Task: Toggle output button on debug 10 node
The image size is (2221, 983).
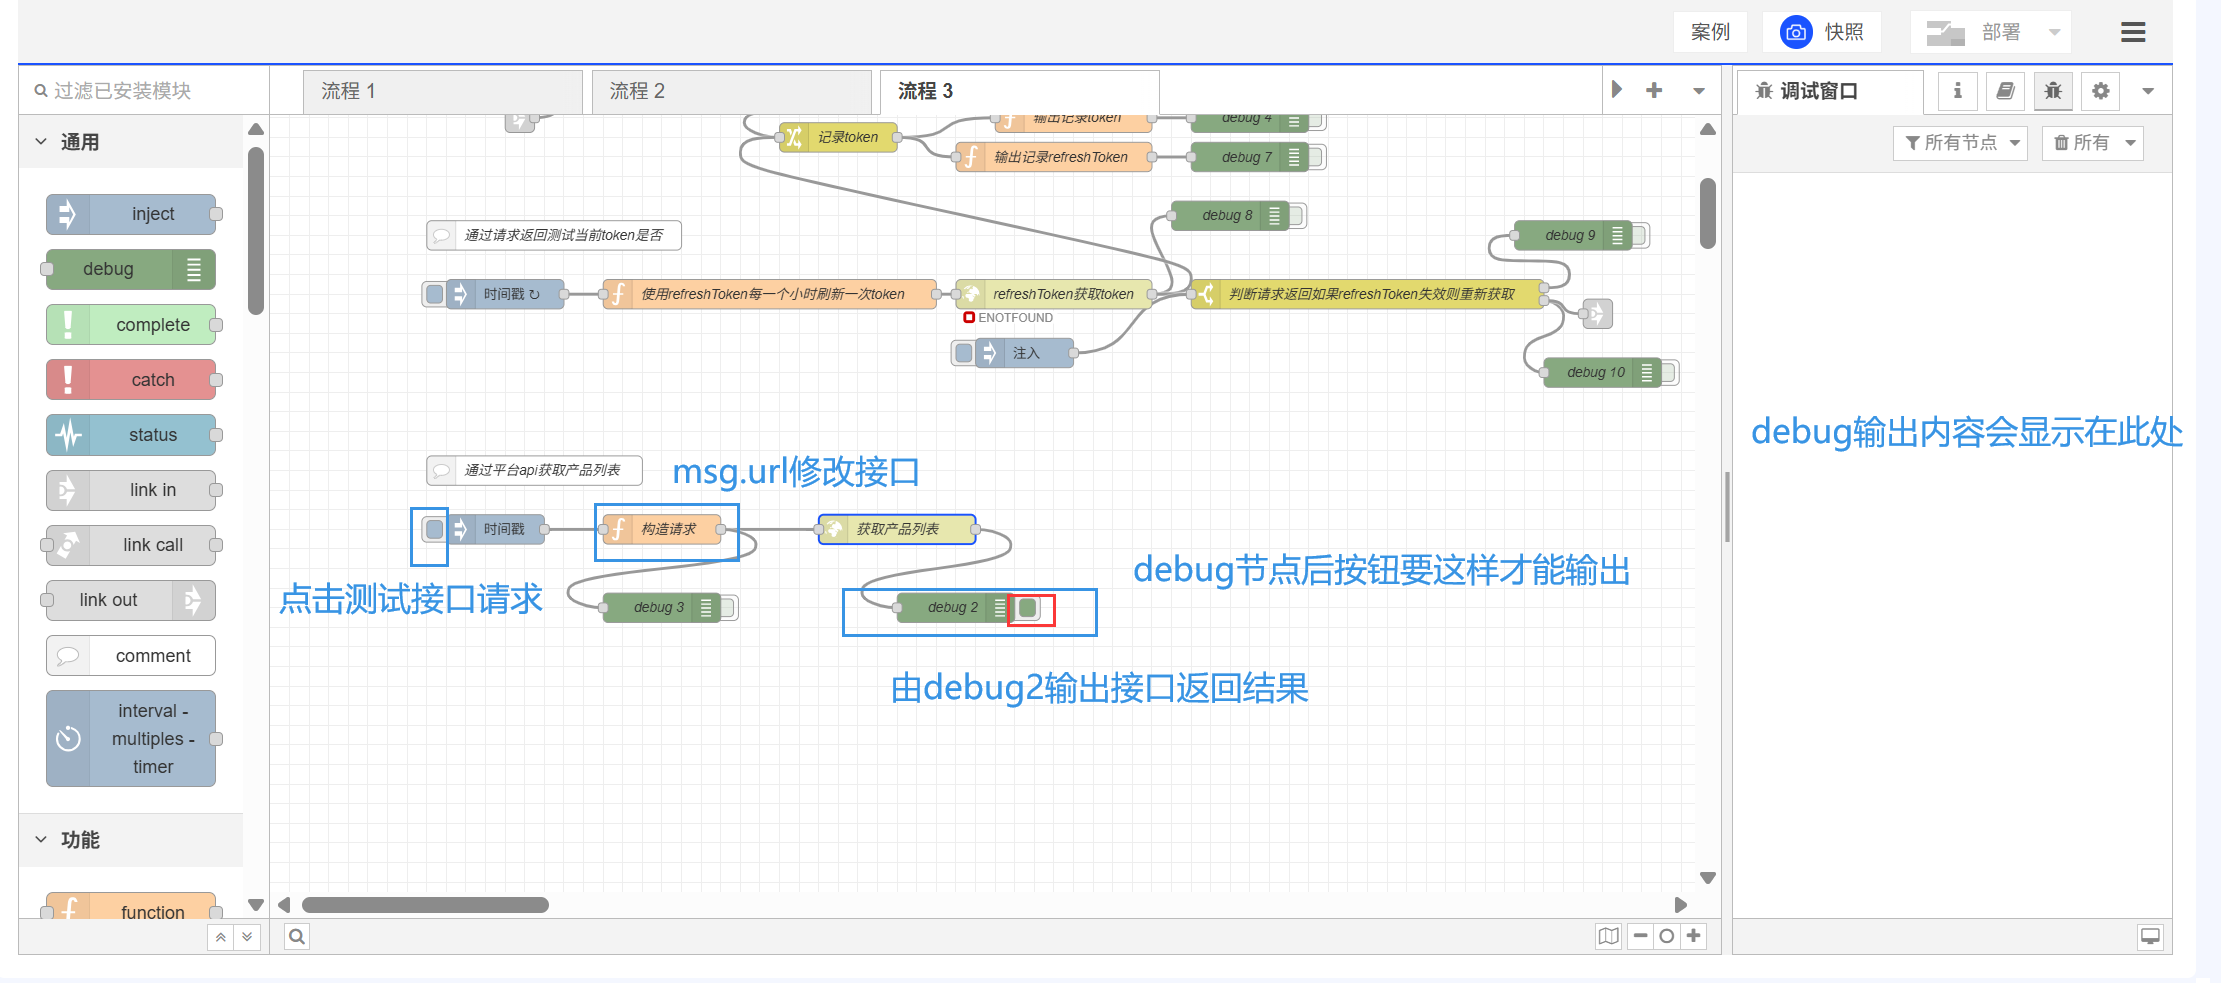Action: [1668, 372]
